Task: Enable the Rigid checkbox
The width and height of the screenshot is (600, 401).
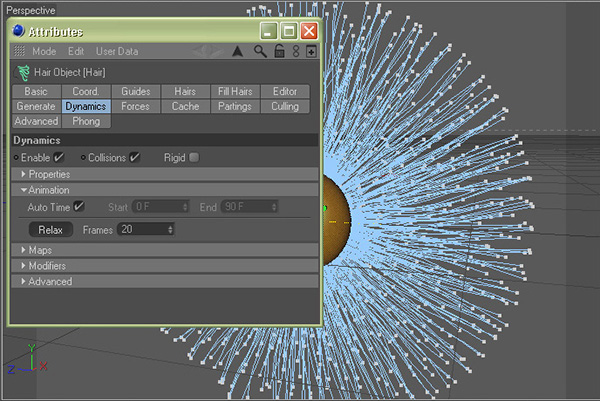Action: (194, 157)
